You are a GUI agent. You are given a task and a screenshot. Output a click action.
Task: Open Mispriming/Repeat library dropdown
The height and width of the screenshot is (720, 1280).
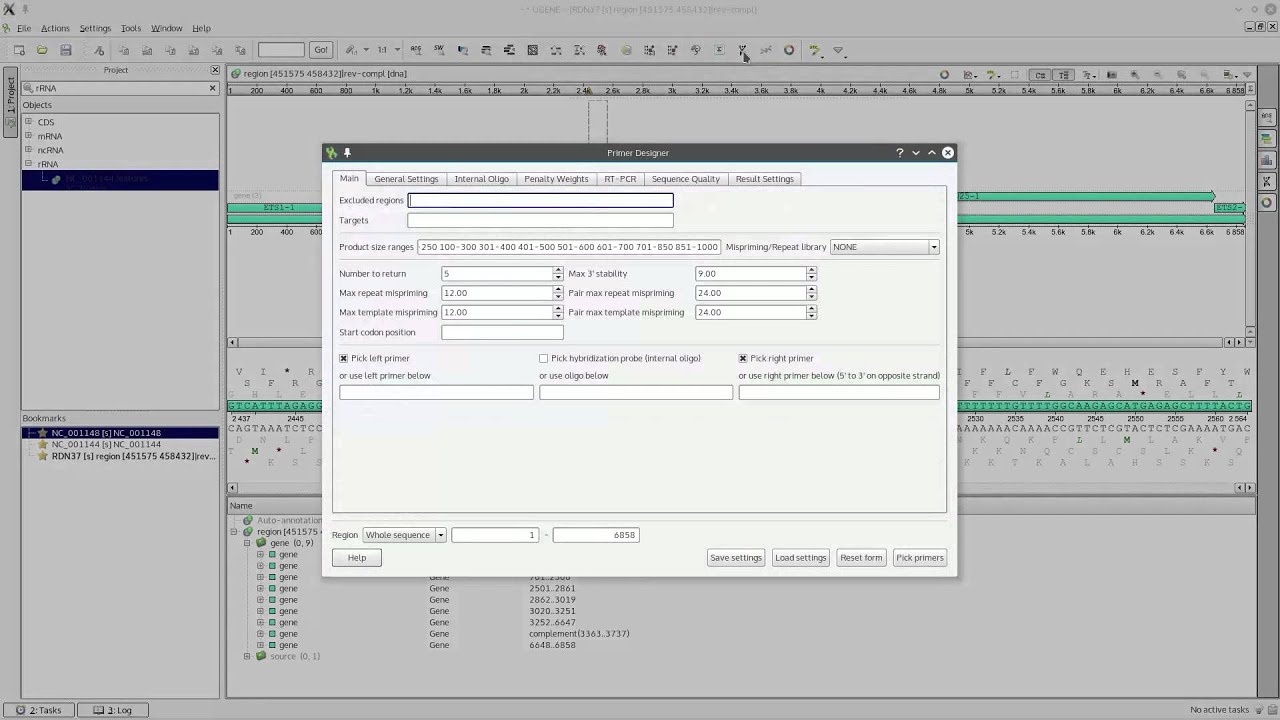click(884, 247)
